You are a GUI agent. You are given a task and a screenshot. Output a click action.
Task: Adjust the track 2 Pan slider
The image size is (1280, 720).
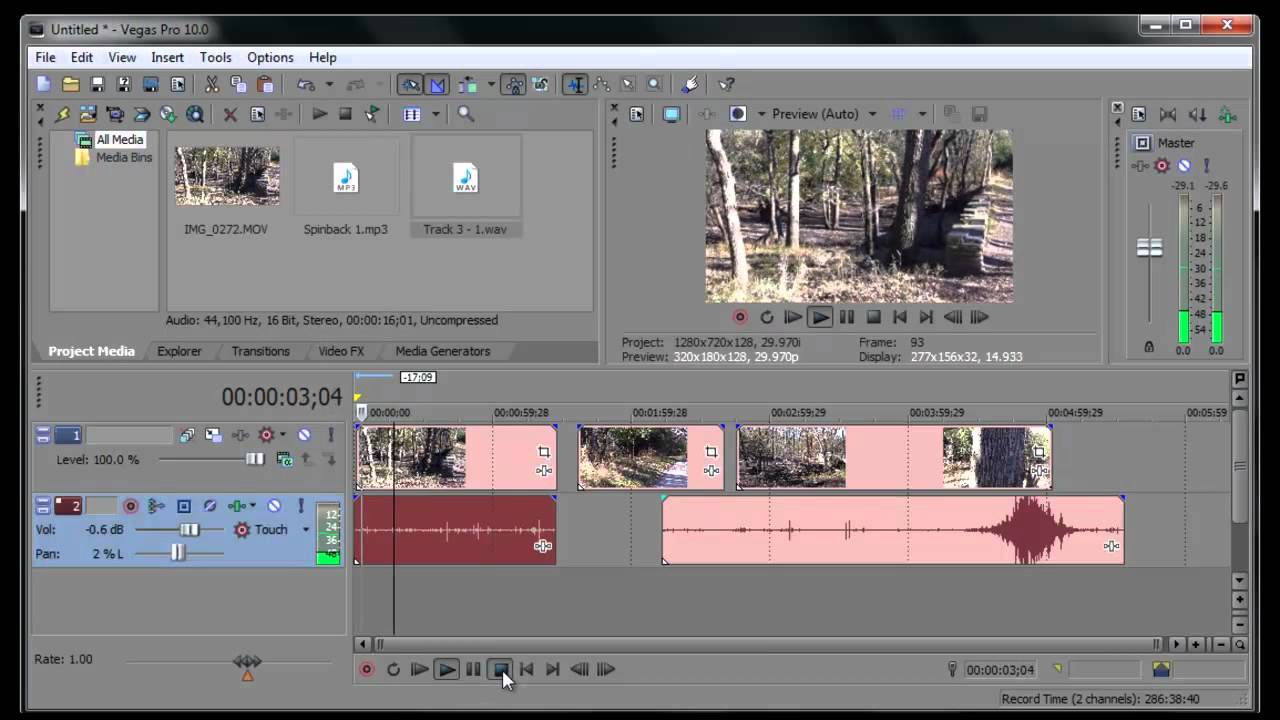[178, 552]
